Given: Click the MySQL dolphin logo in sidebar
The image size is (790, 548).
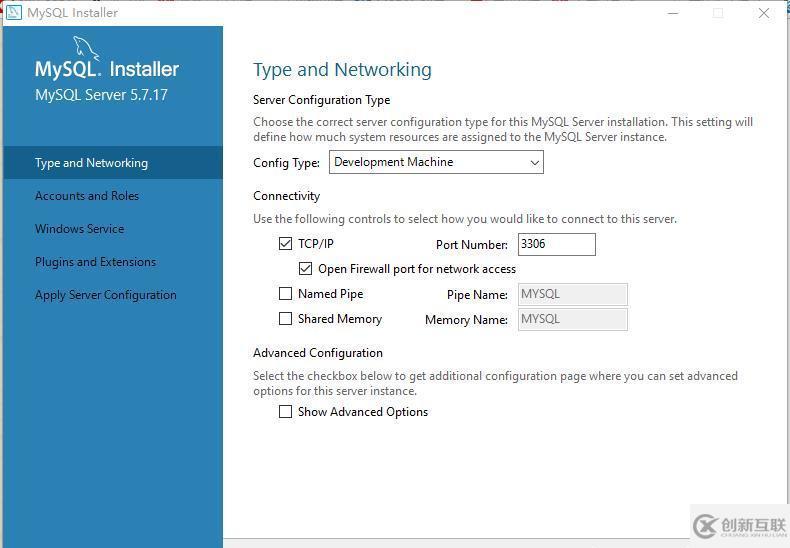Looking at the screenshot, I should [86, 48].
